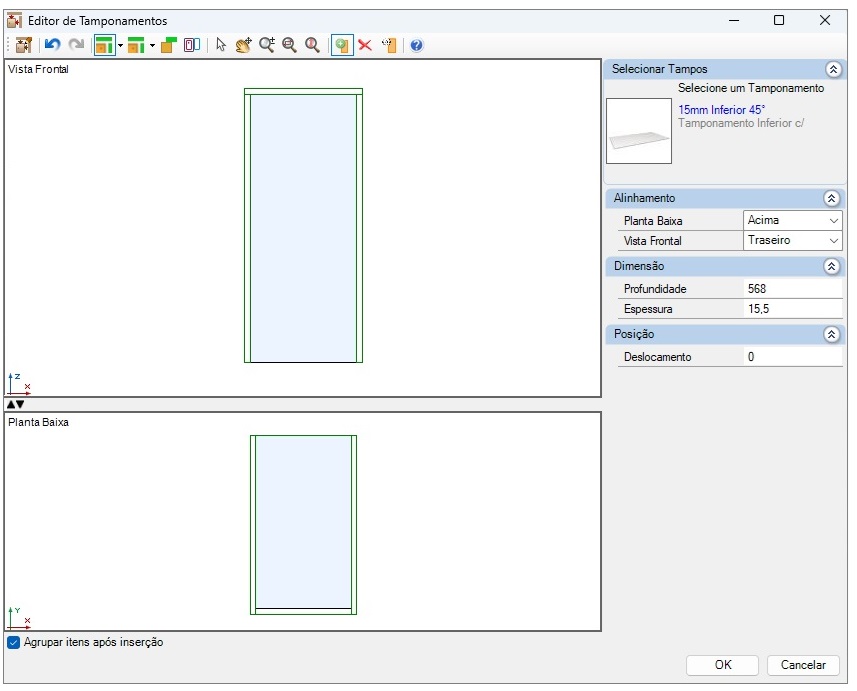Activate the pan hand tool
Image resolution: width=857 pixels, height=691 pixels.
(243, 45)
